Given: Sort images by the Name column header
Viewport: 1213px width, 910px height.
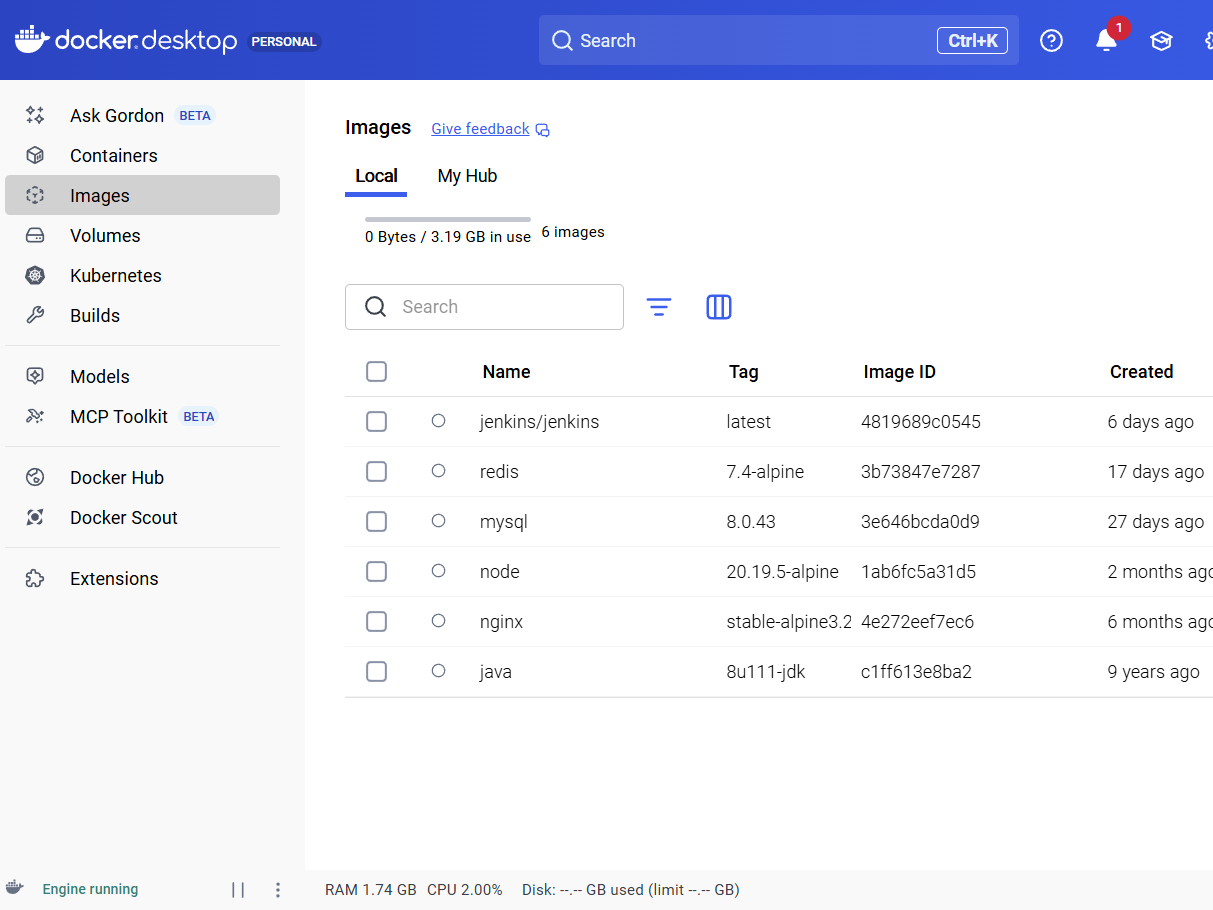Looking at the screenshot, I should point(506,372).
